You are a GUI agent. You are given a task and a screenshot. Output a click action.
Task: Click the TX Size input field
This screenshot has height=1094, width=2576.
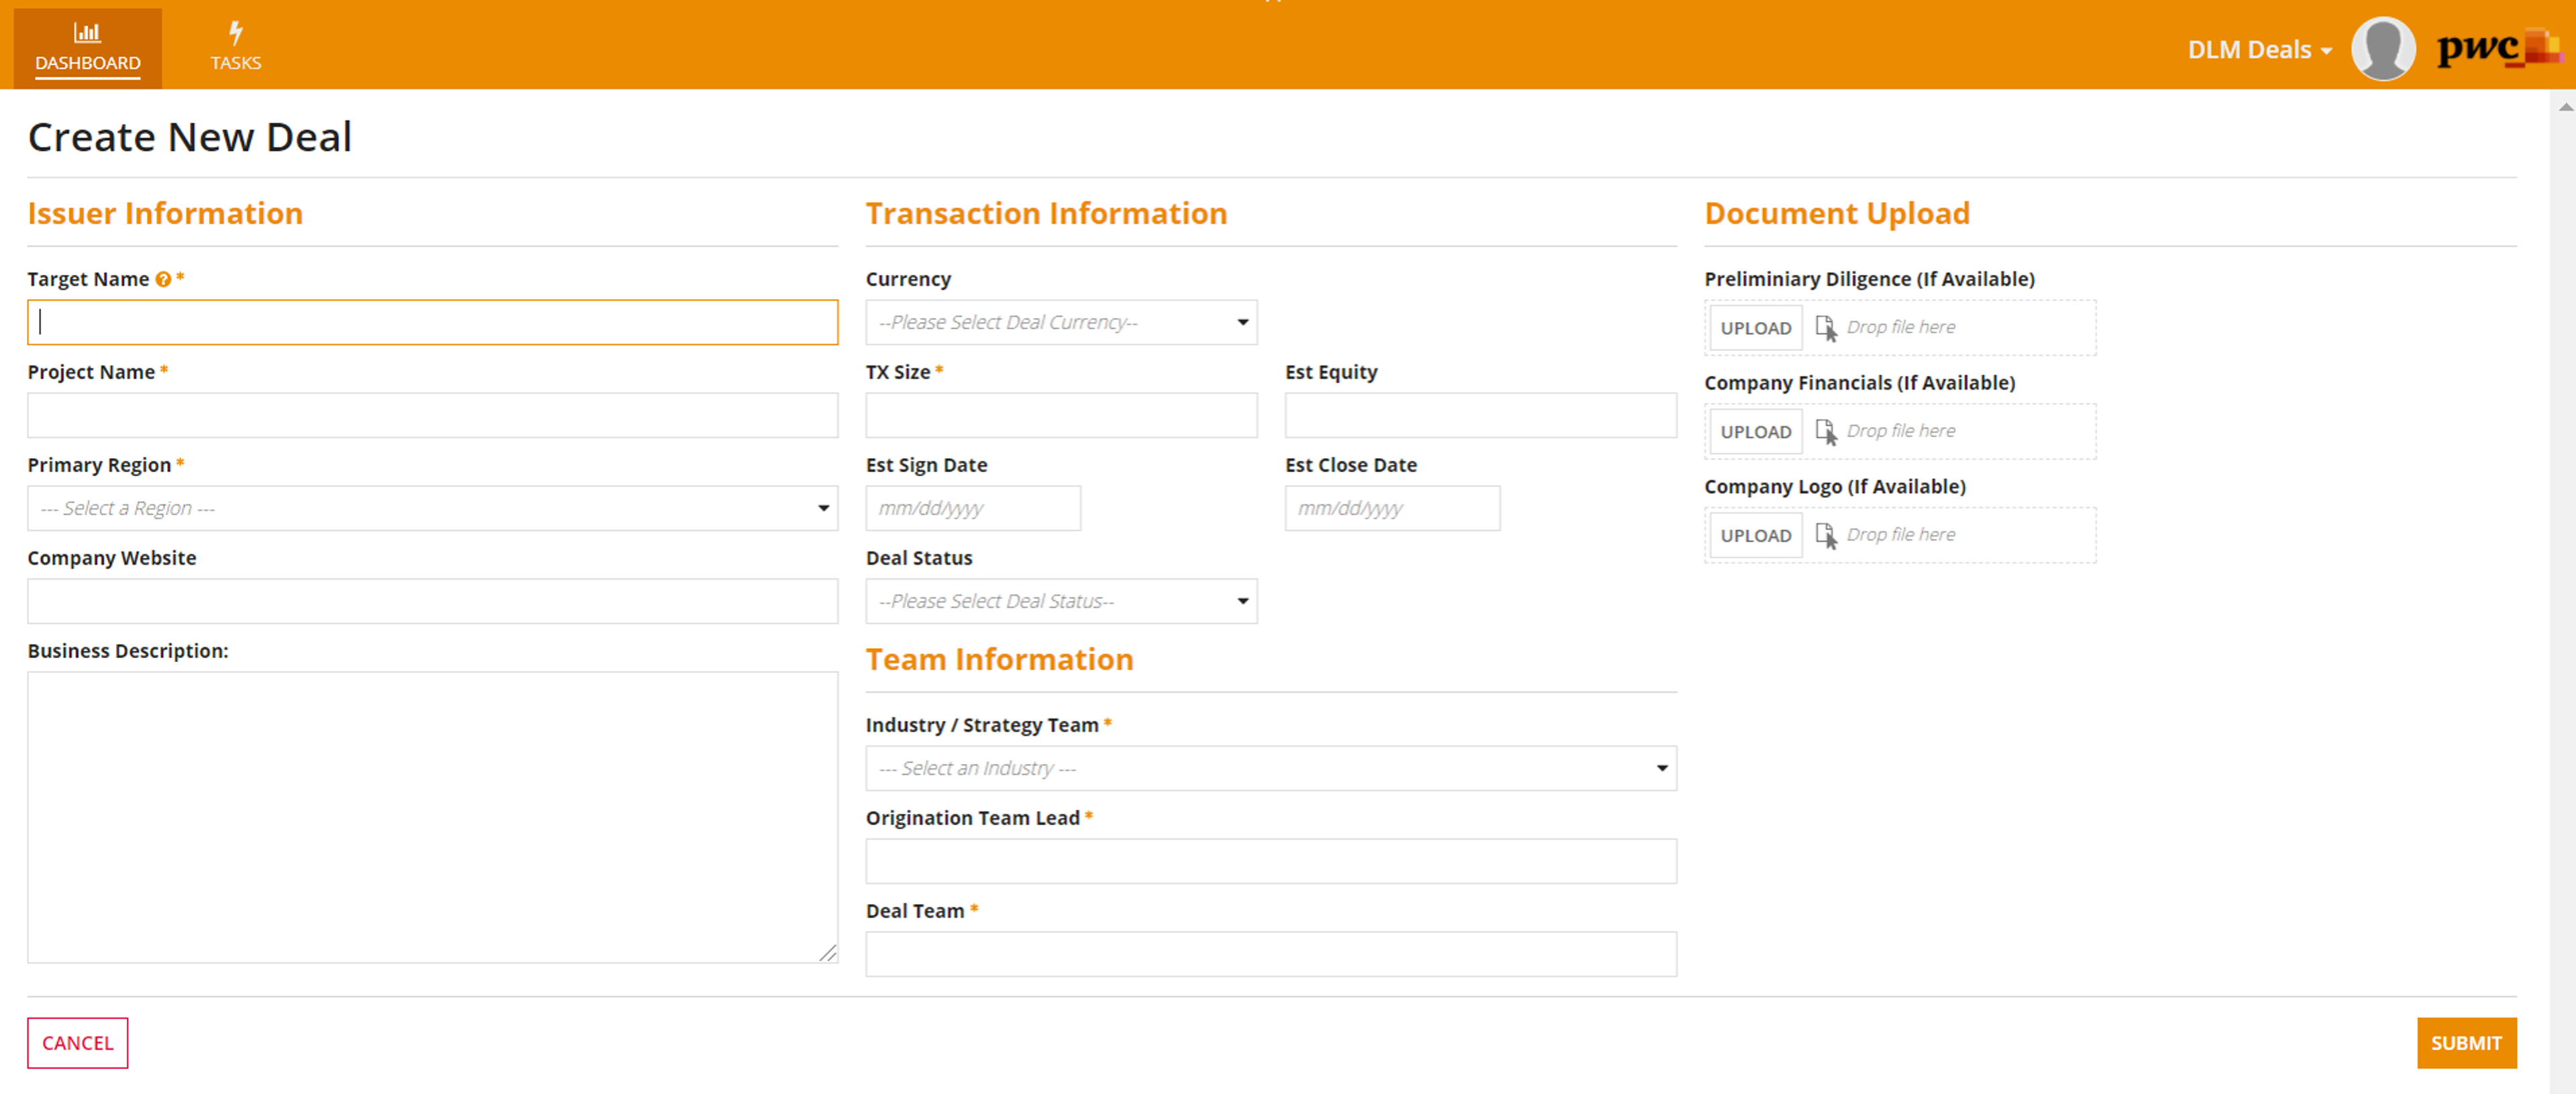click(x=1061, y=415)
